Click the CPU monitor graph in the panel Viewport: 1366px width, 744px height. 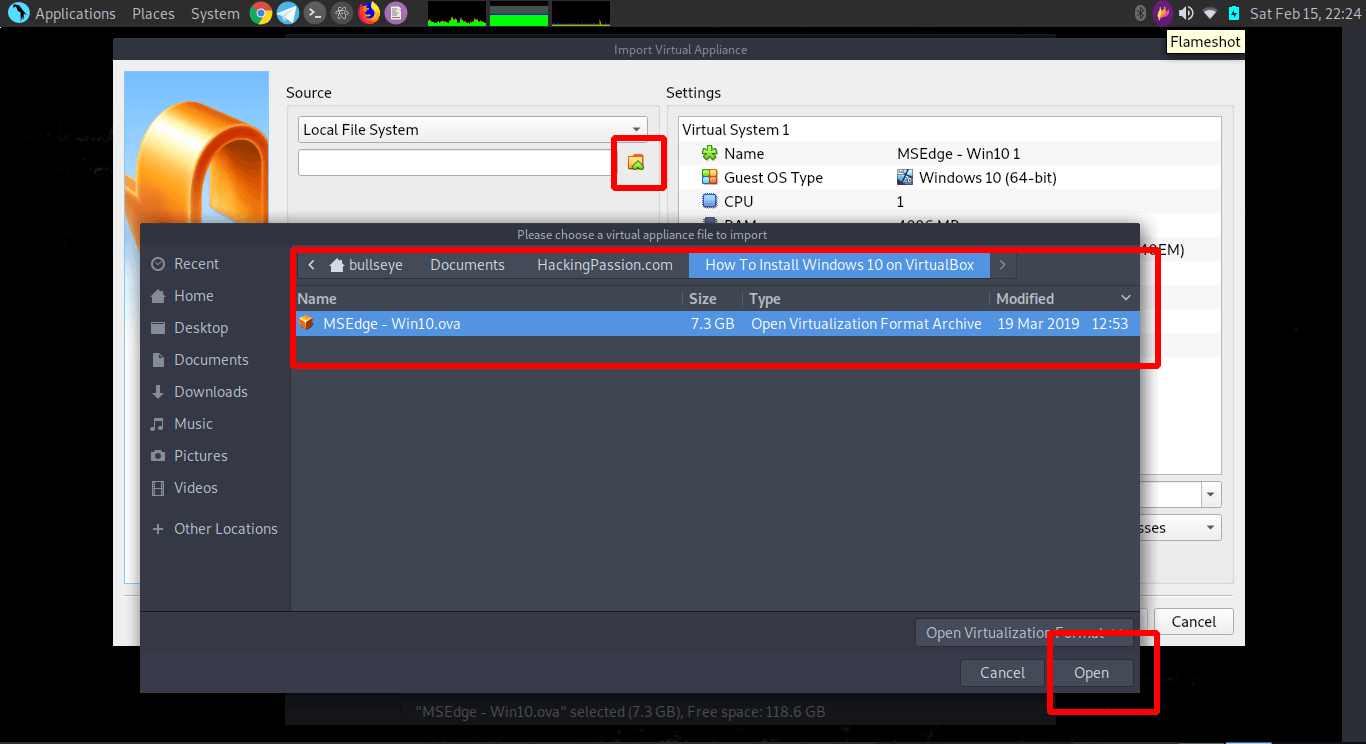pos(457,13)
